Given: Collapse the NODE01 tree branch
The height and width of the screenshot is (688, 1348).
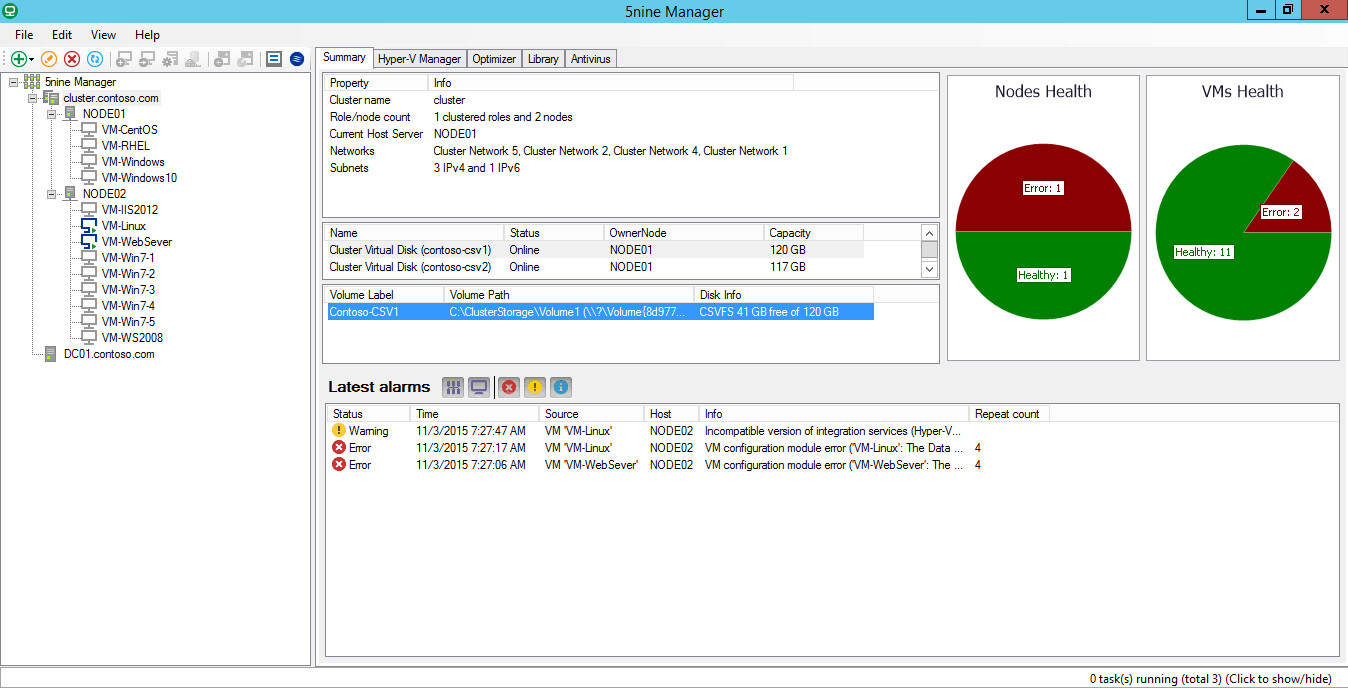Looking at the screenshot, I should point(52,114).
